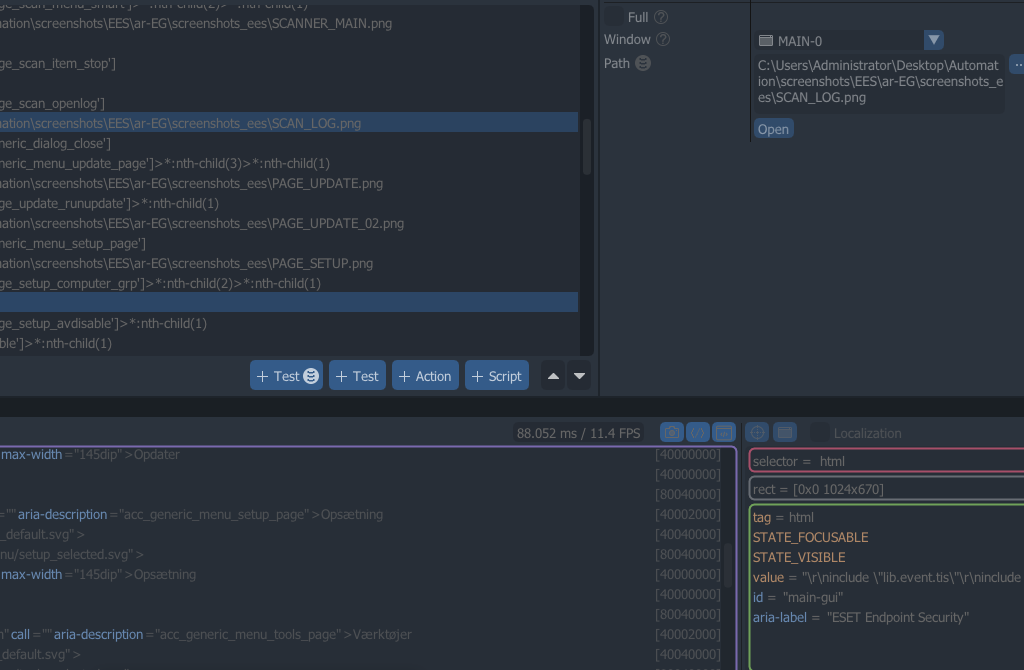
Task: Add a new Action step
Action: [425, 376]
